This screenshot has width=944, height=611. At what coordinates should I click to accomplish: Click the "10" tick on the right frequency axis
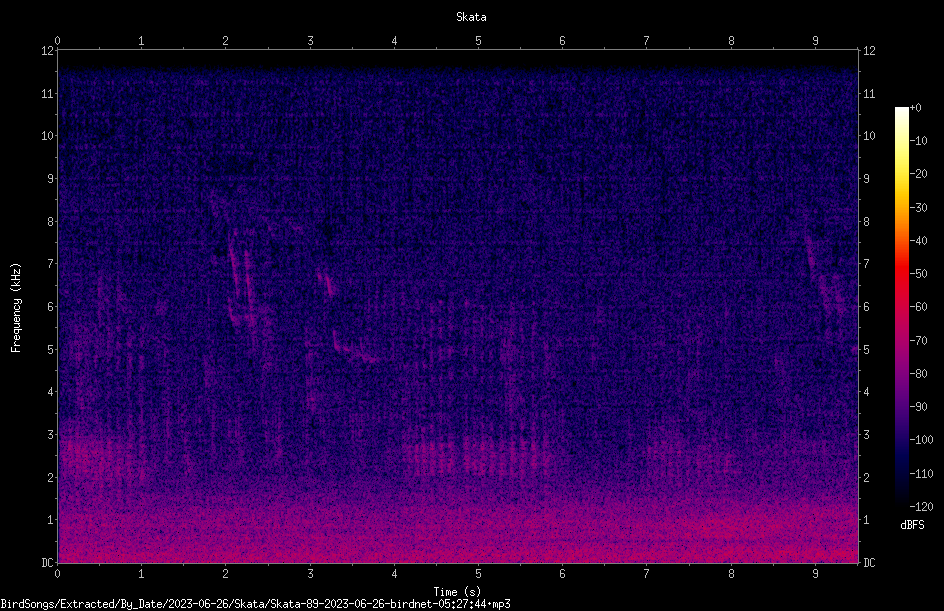869,136
